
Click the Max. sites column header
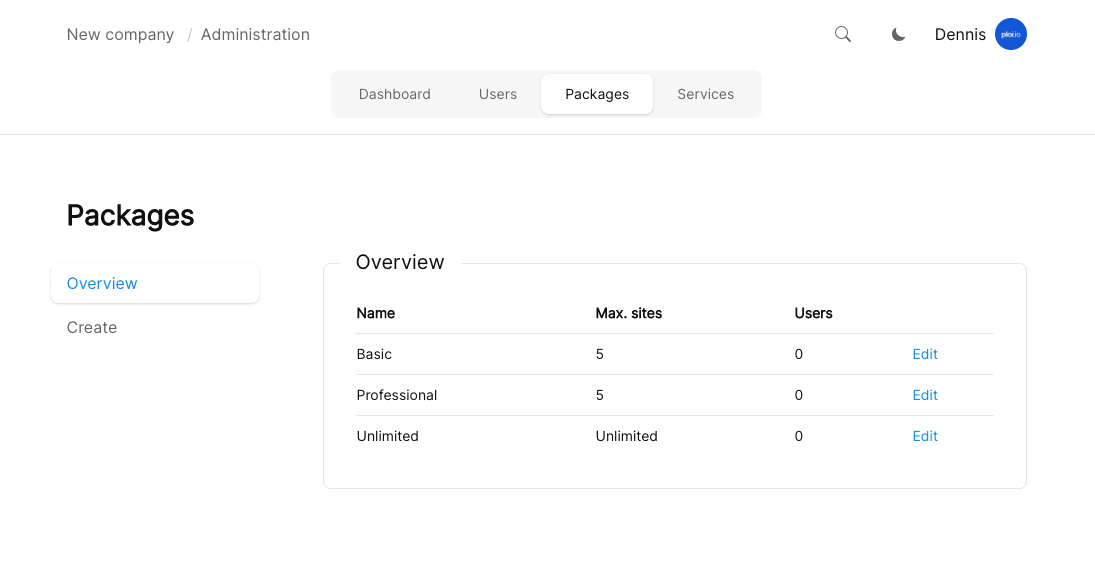(x=628, y=313)
